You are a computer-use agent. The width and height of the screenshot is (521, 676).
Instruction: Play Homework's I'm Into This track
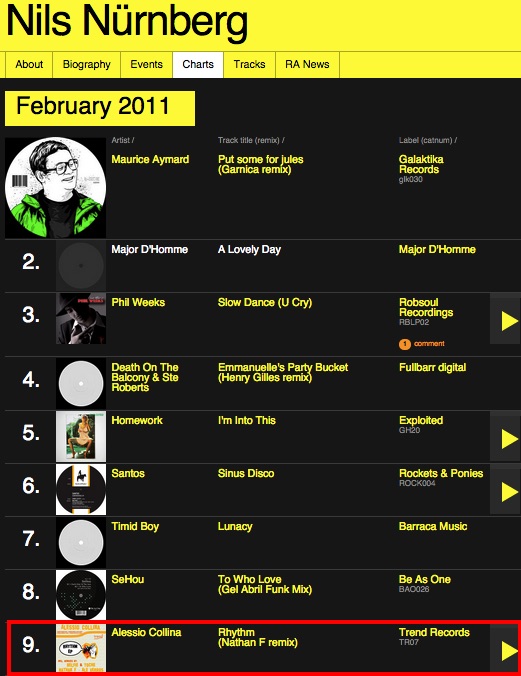(505, 436)
